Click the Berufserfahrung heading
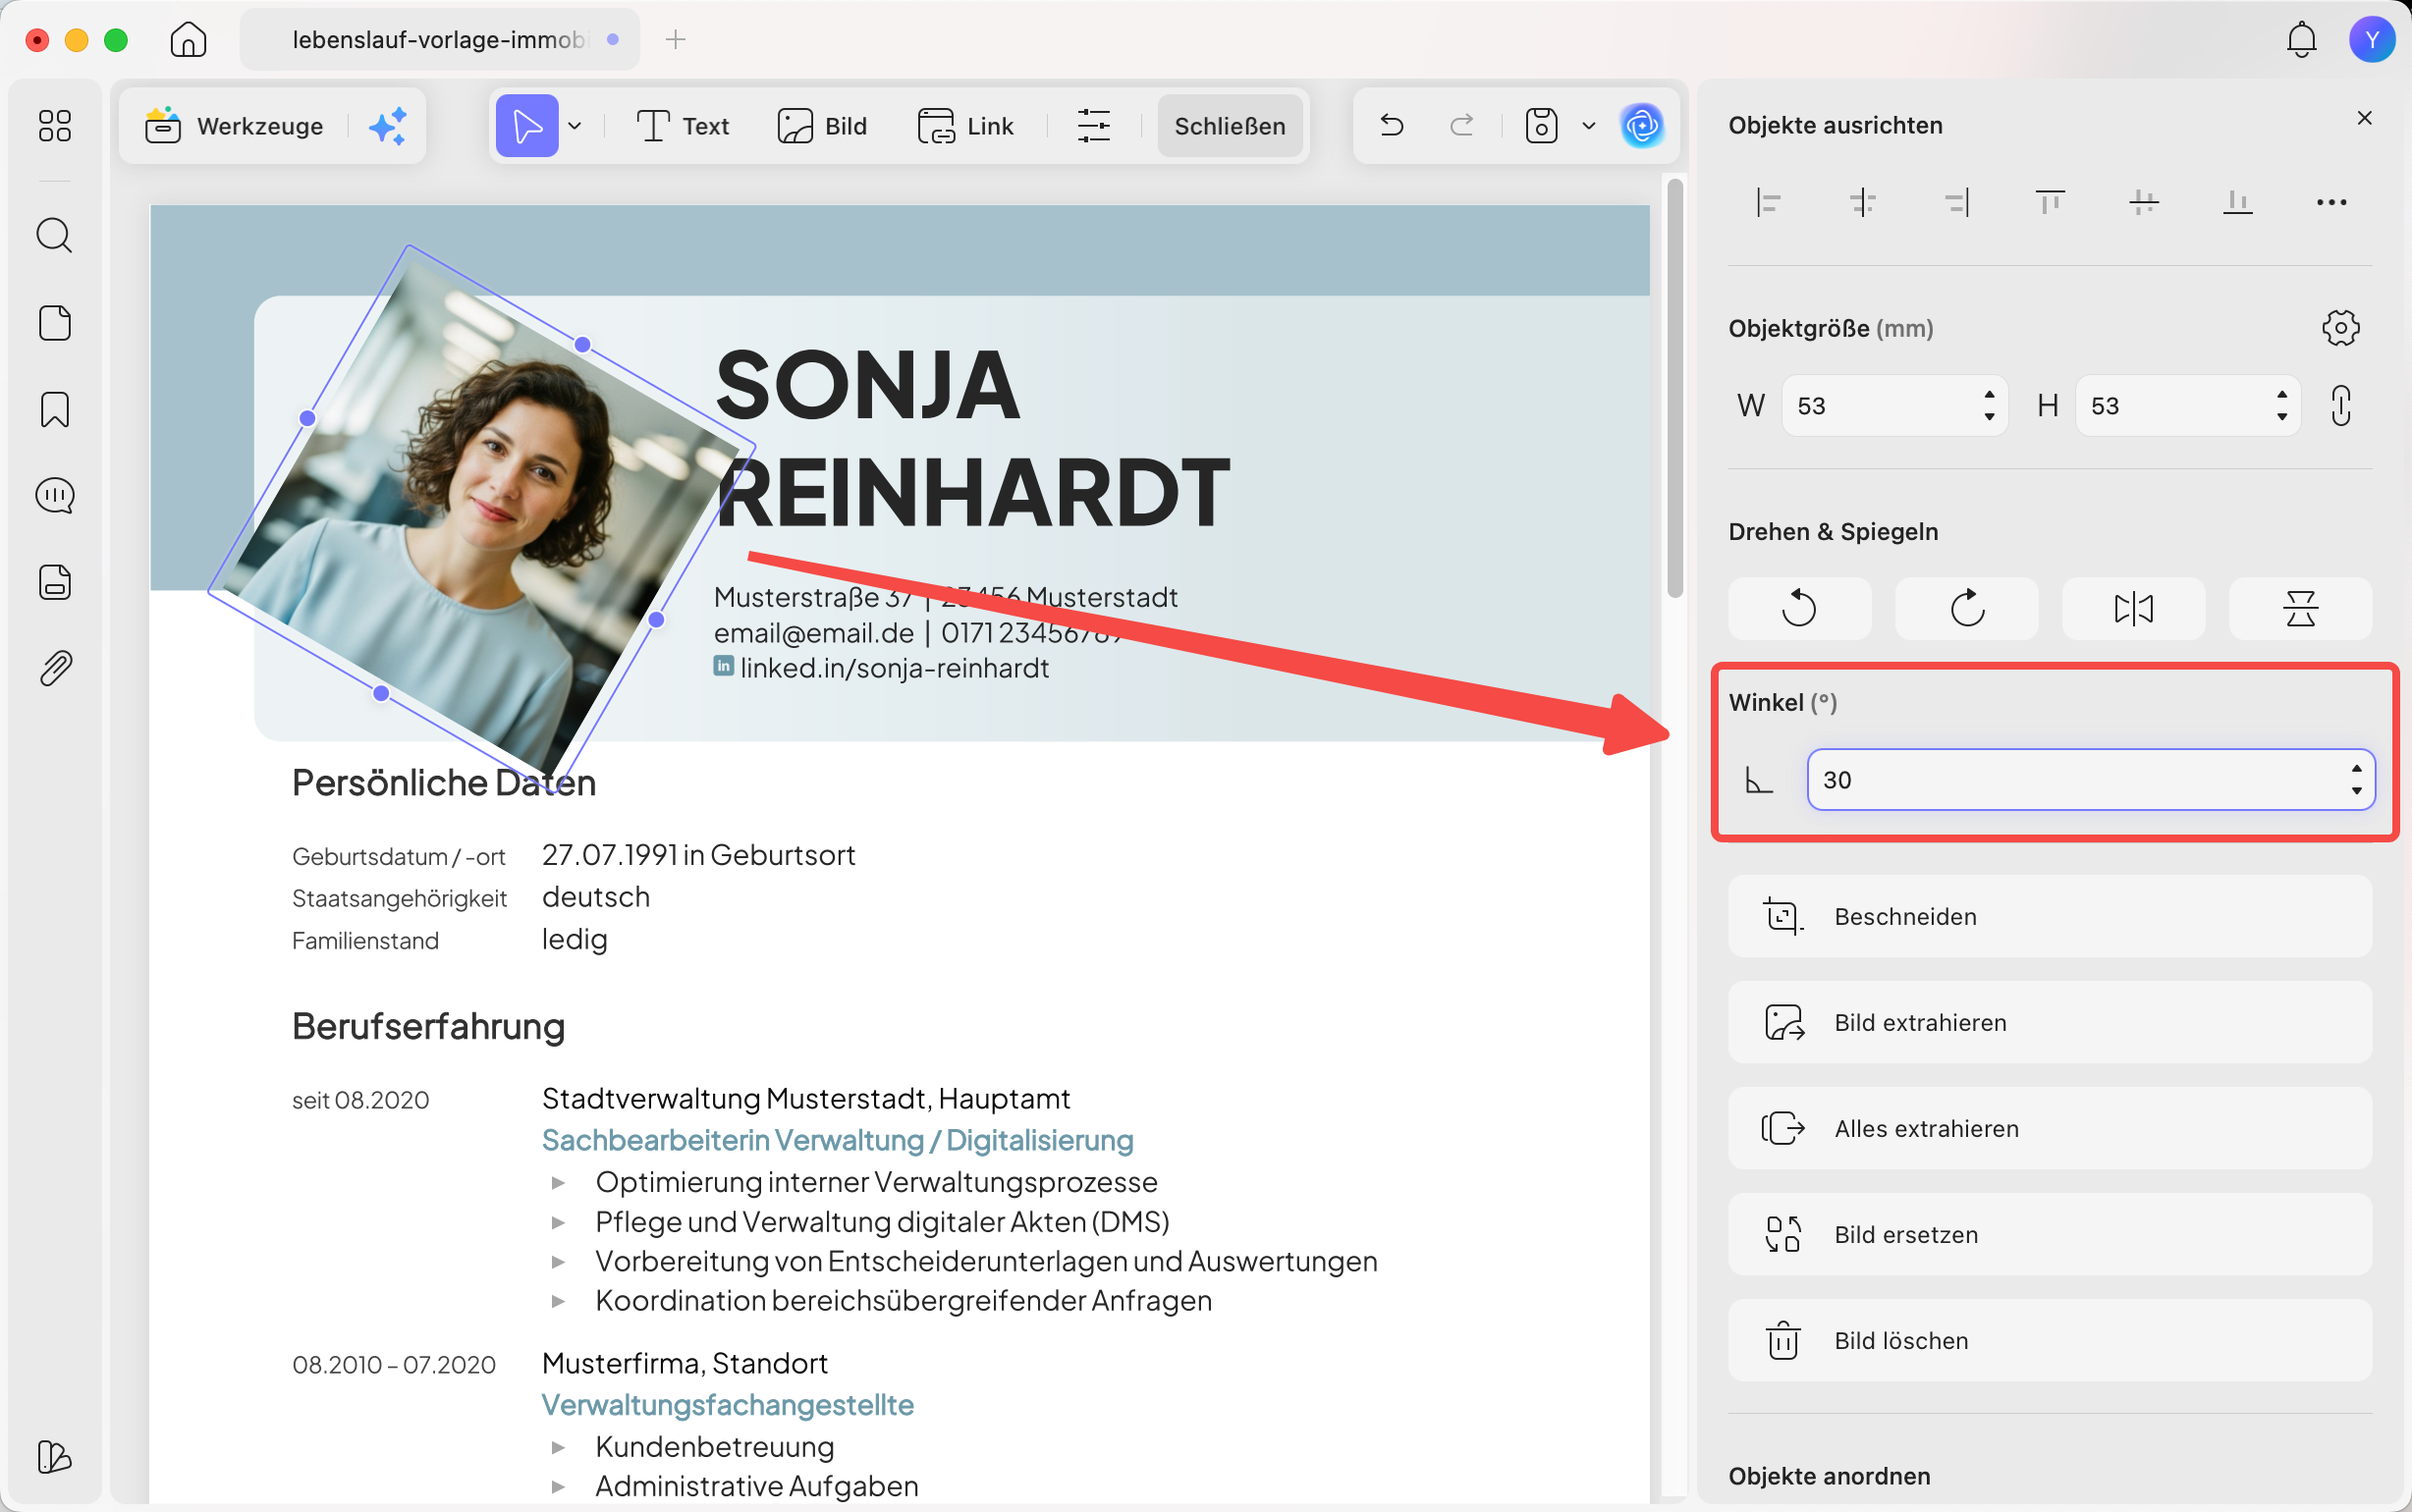Viewport: 2412px width, 1512px height. tap(428, 1027)
